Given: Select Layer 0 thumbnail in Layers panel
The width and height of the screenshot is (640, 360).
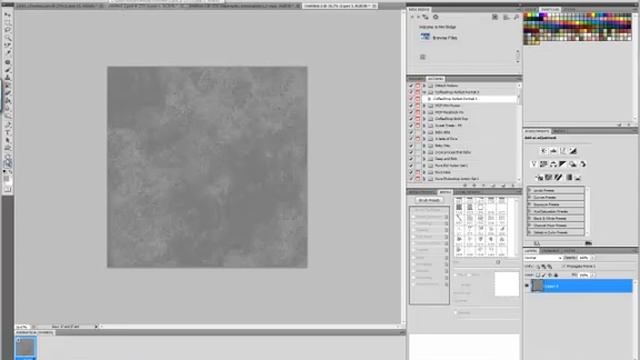Looking at the screenshot, I should click(x=537, y=286).
